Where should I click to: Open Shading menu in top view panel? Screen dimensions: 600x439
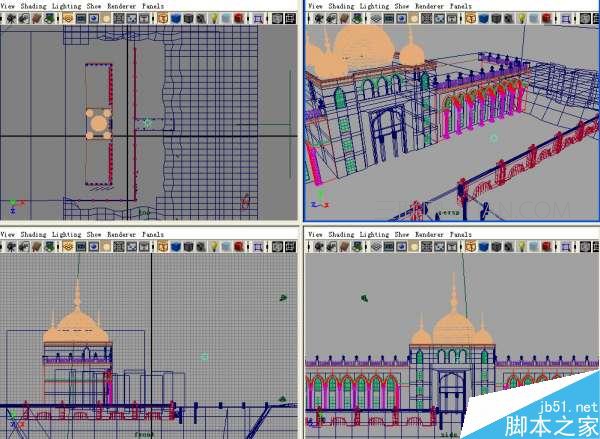pyautogui.click(x=33, y=6)
